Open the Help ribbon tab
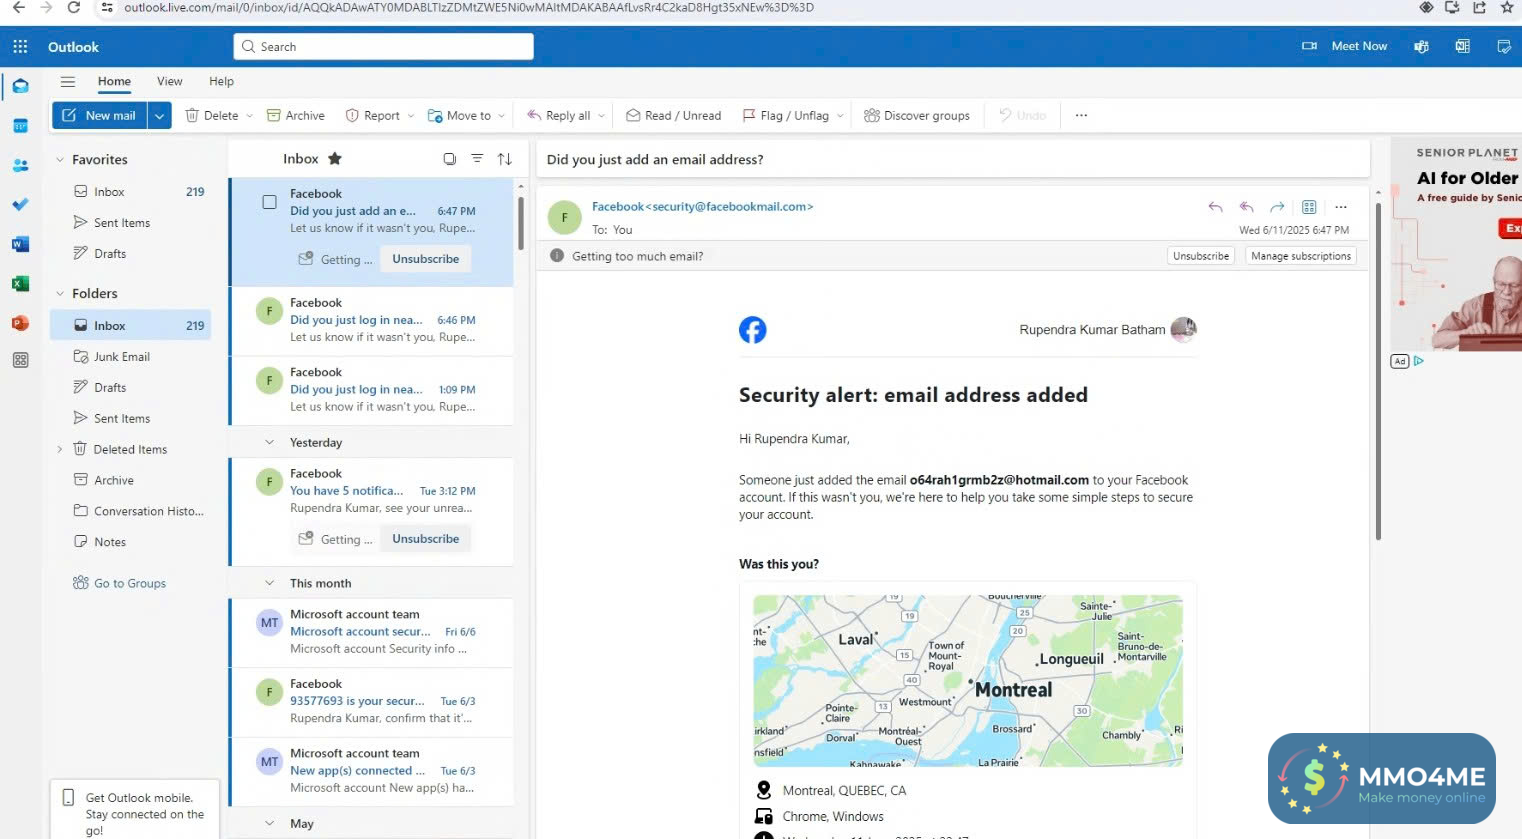1522x839 pixels. tap(221, 82)
